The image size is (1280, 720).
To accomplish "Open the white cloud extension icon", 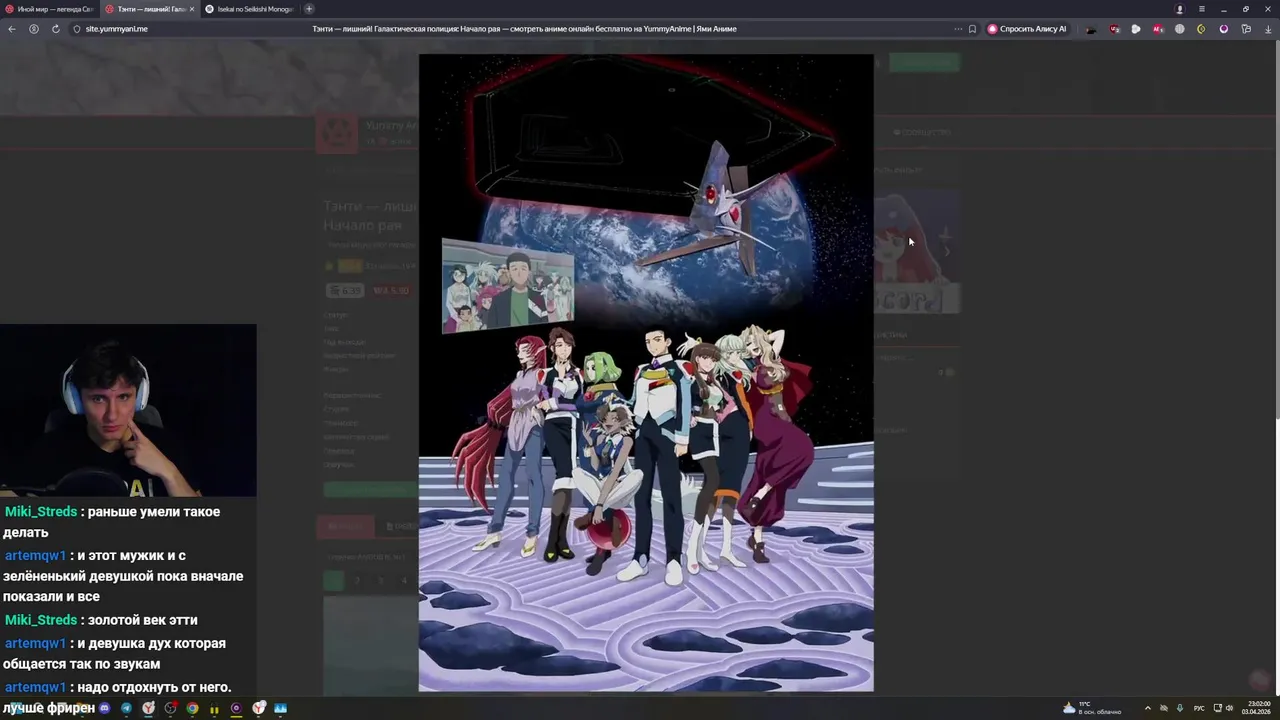I will (x=1136, y=29).
